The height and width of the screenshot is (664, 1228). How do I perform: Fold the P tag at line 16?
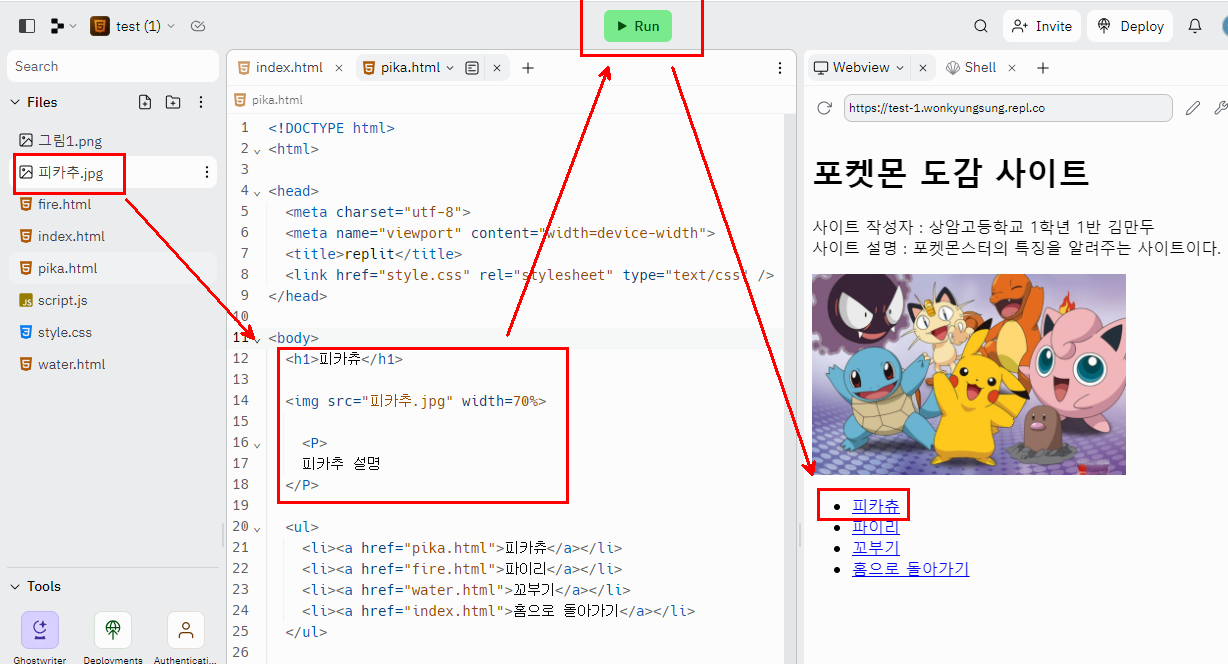point(257,444)
